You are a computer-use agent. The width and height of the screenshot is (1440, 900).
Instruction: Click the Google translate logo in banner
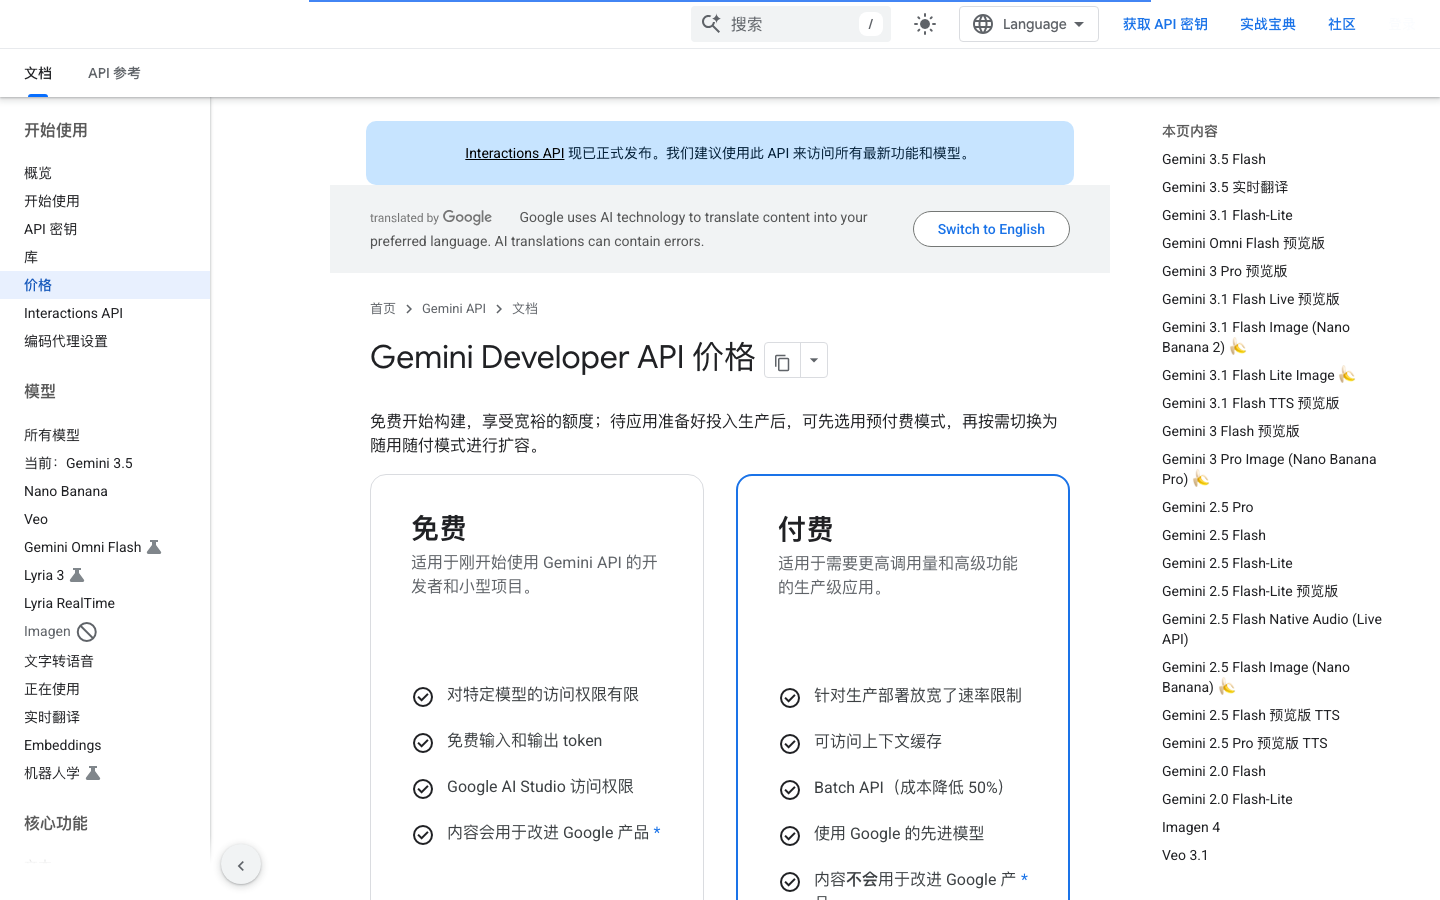pos(467,217)
